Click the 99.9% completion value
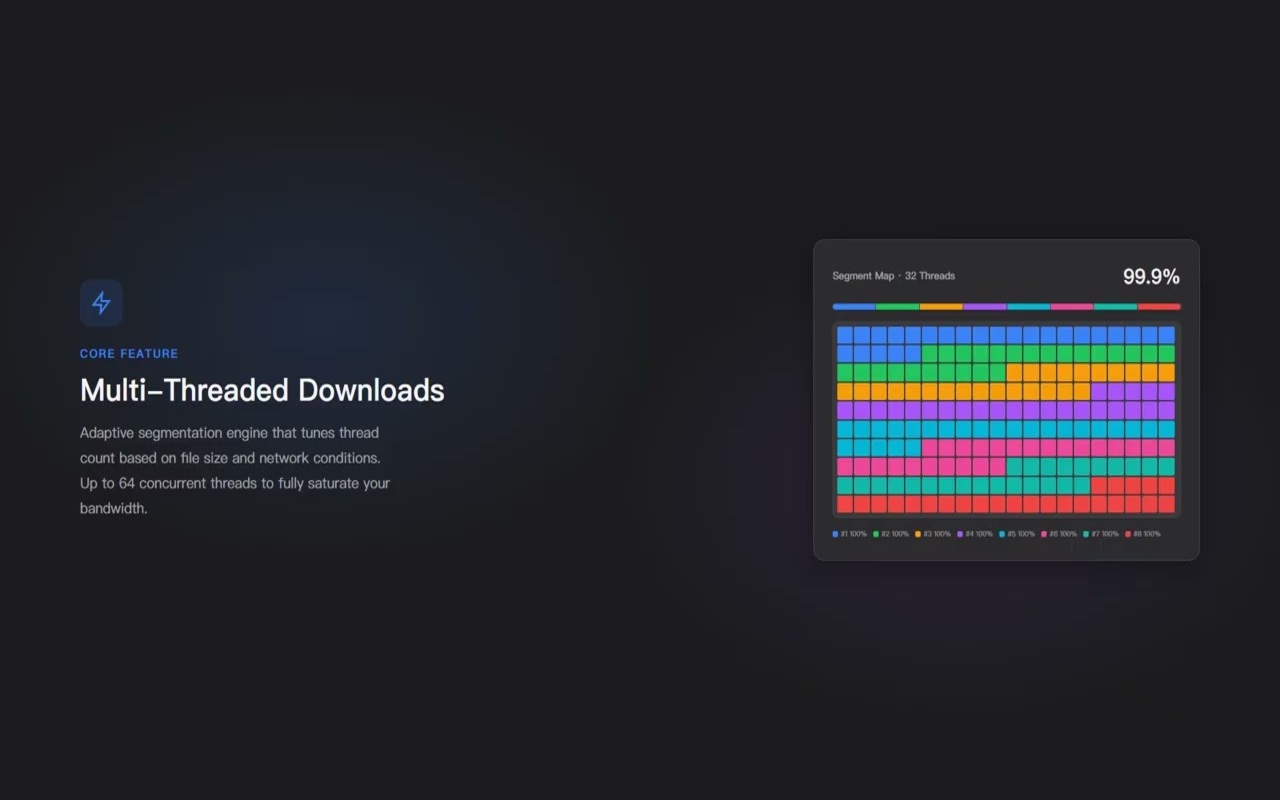1280x800 pixels. tap(1151, 277)
